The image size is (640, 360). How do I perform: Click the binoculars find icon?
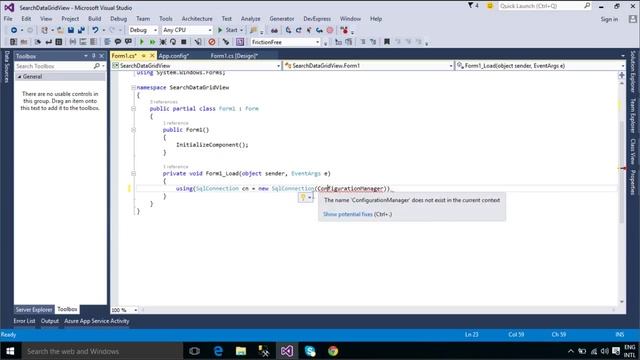tap(274, 30)
